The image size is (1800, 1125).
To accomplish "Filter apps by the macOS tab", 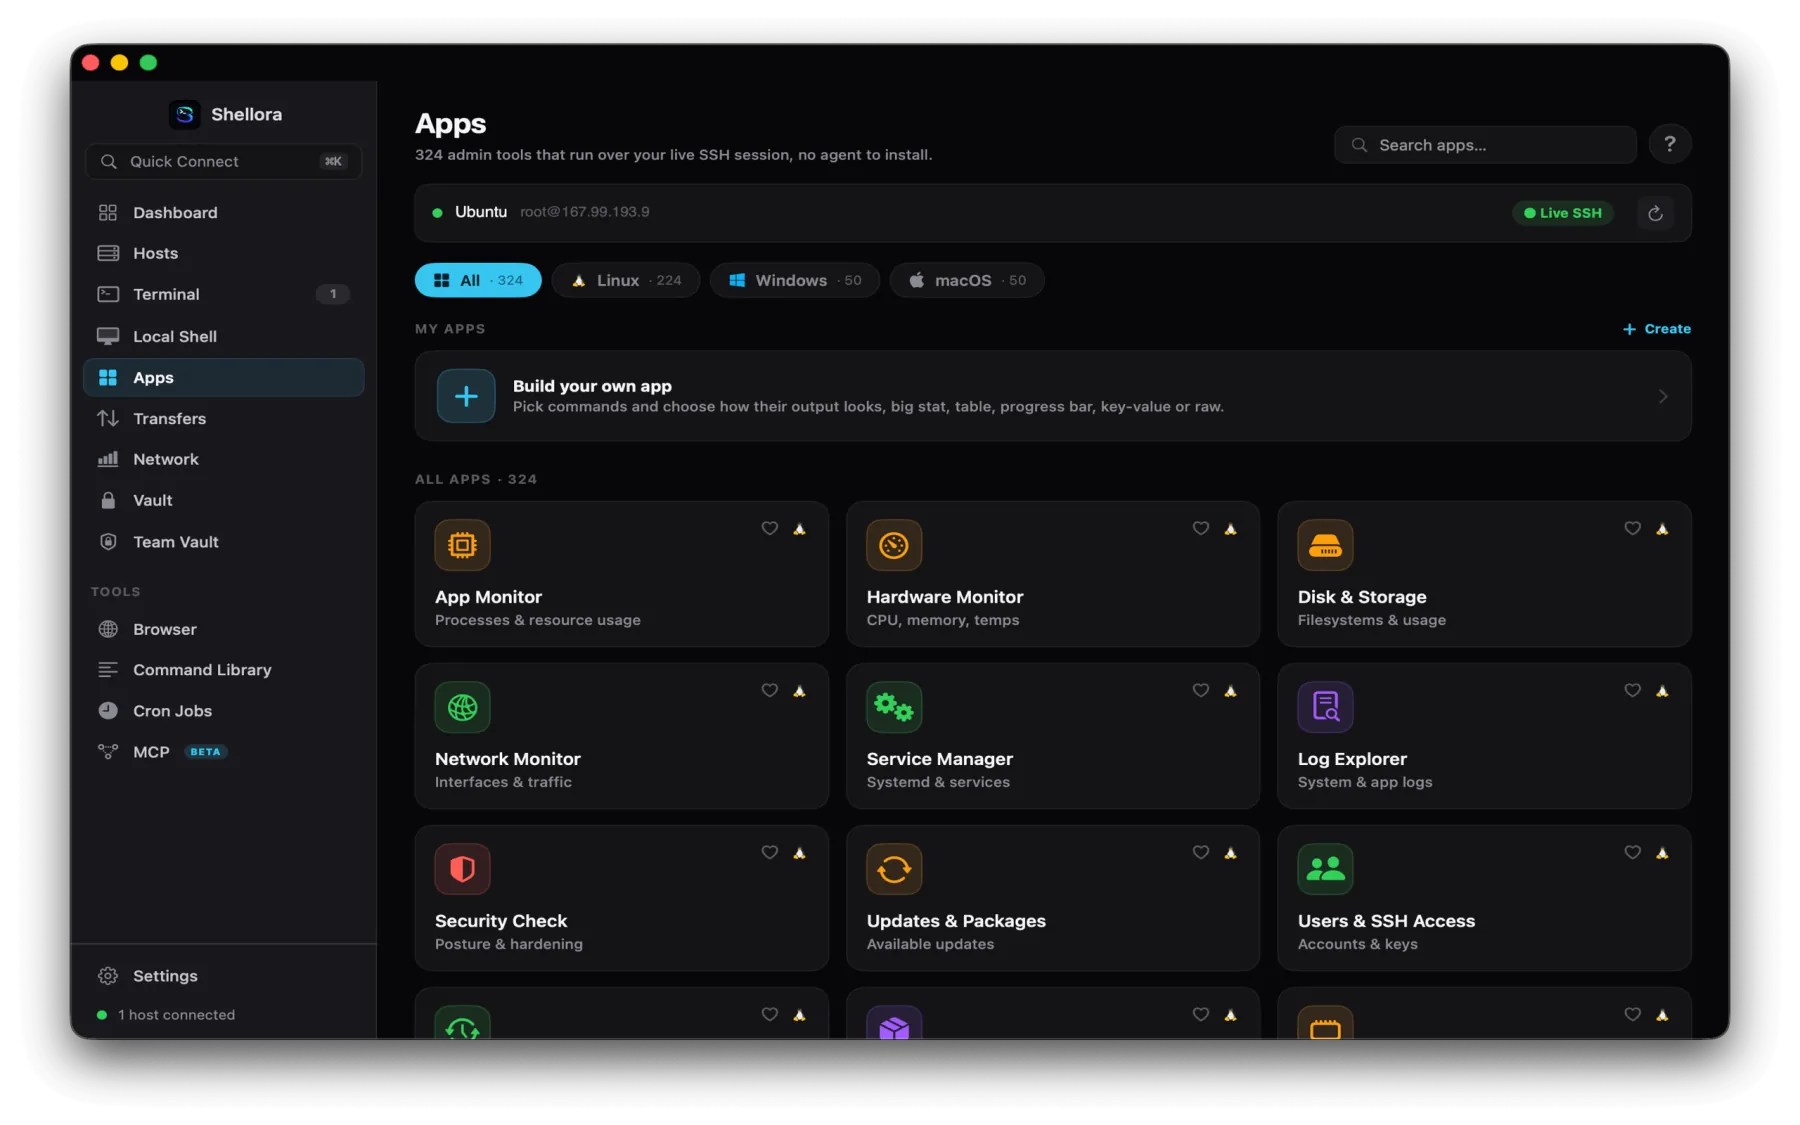I will click(x=967, y=280).
